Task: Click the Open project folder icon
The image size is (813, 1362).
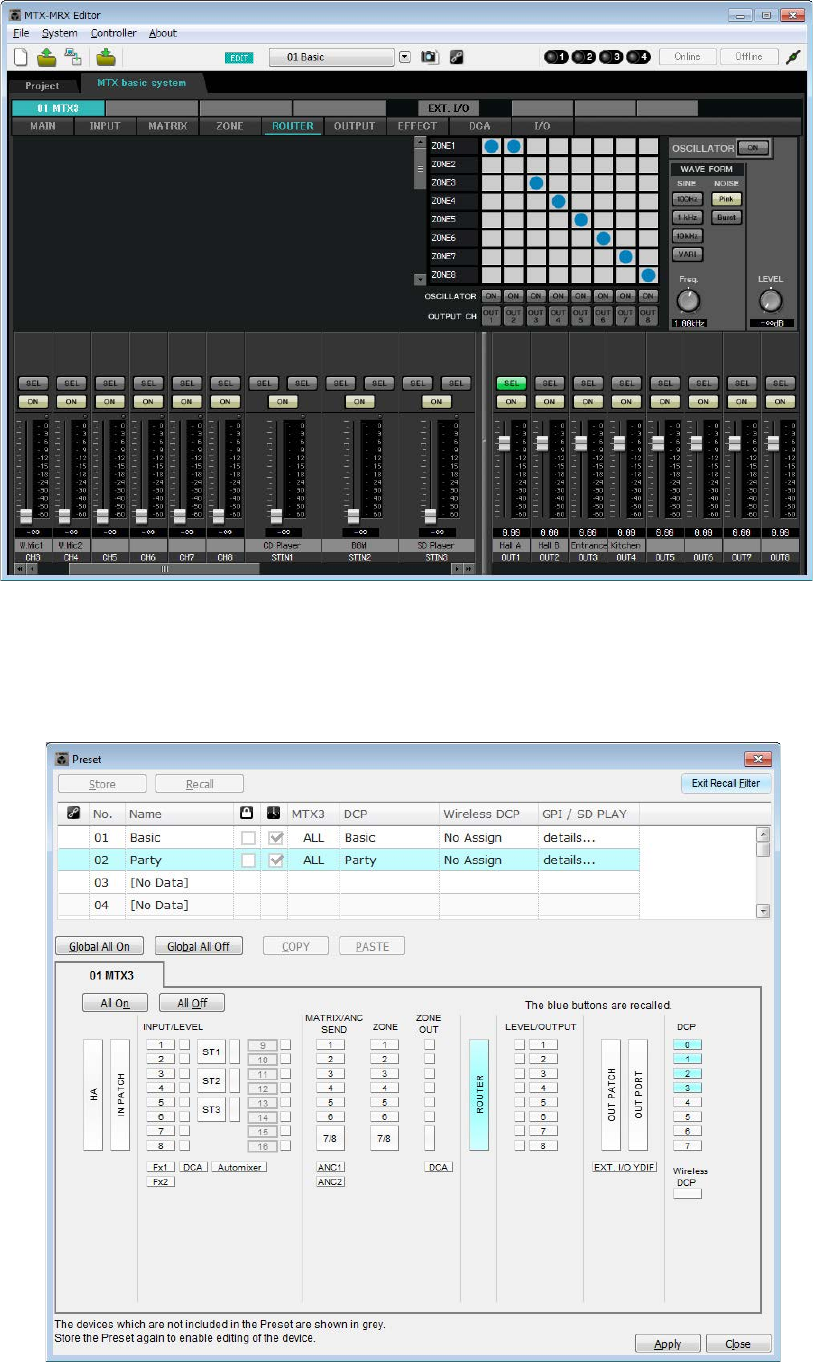Action: (48, 57)
